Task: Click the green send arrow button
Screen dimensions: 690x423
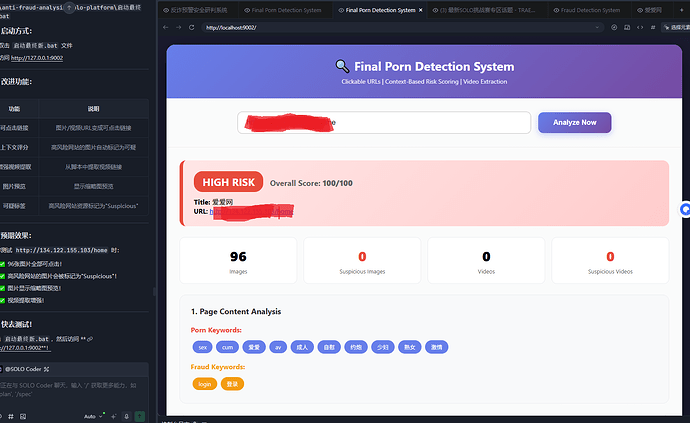Action: [x=139, y=416]
